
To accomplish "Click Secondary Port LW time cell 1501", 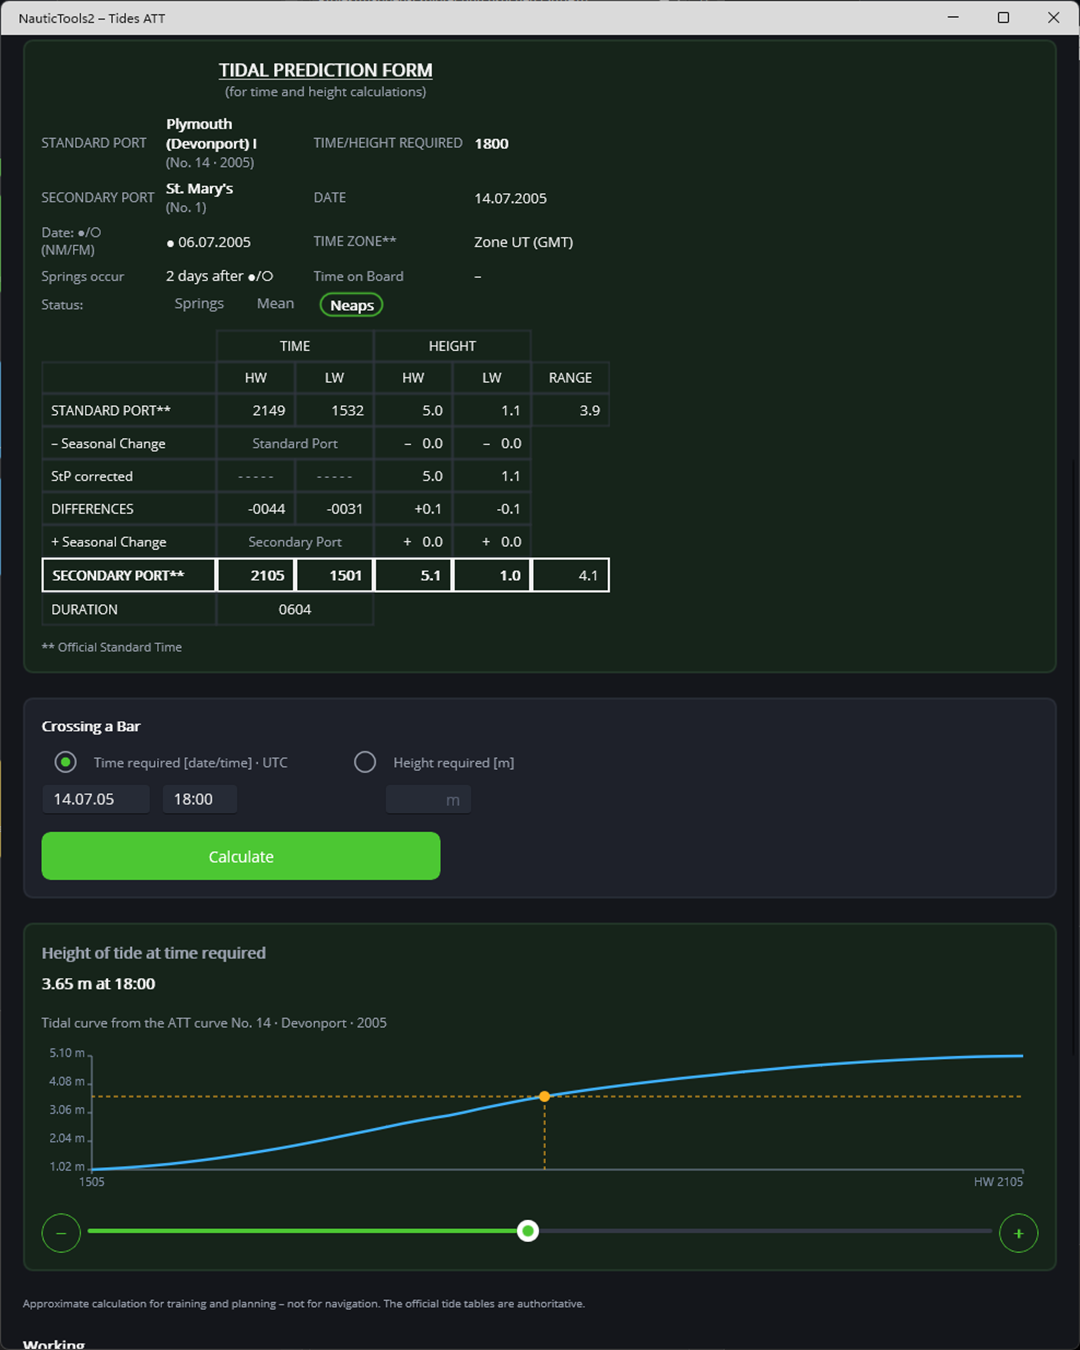I will 334,575.
